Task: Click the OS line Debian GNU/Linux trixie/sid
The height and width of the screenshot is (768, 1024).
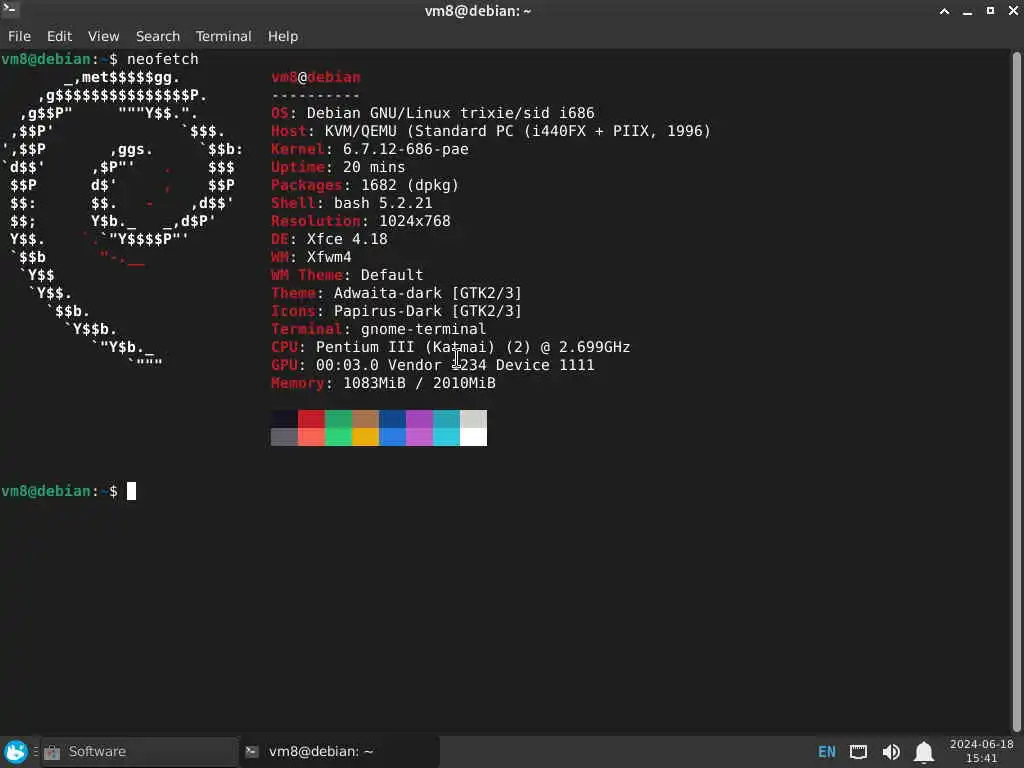Action: pyautogui.click(x=433, y=113)
